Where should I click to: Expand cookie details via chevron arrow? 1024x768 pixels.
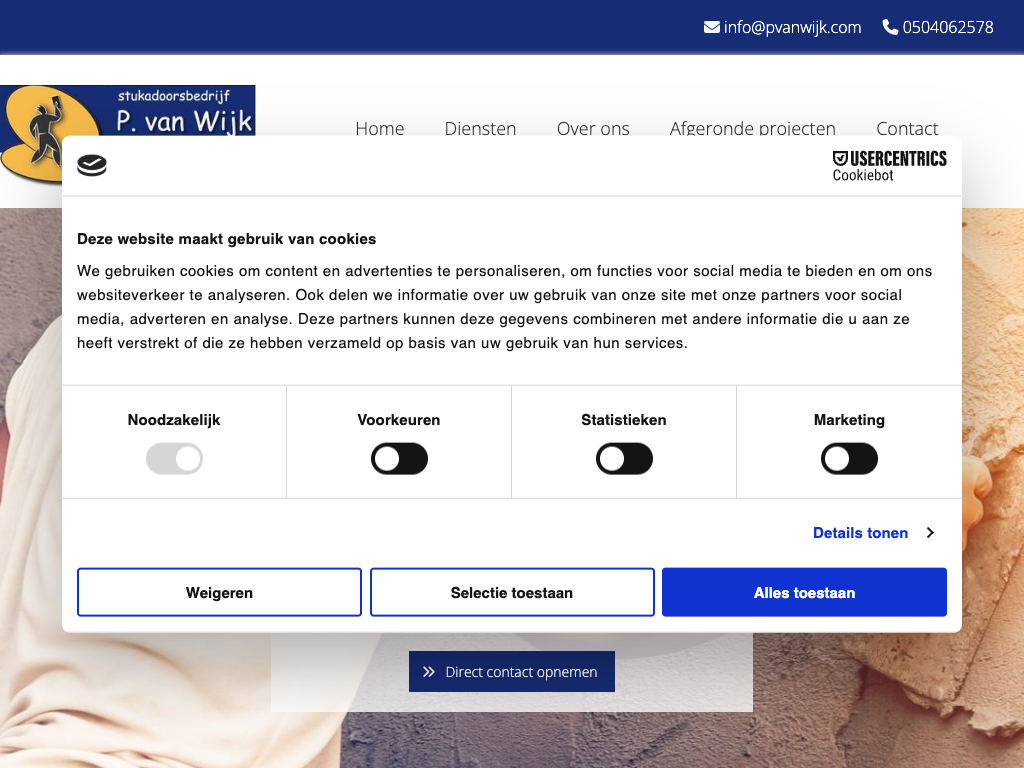pyautogui.click(x=930, y=533)
